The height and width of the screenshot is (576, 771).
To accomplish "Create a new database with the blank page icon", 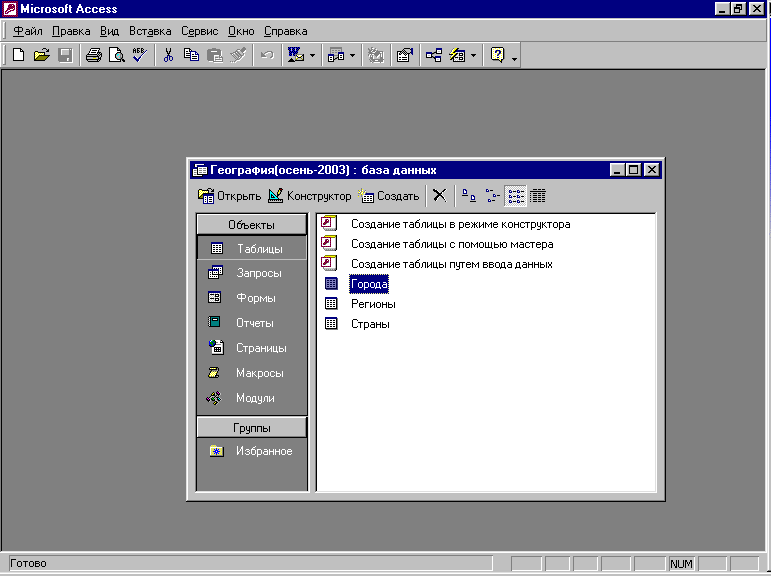I will pyautogui.click(x=18, y=55).
